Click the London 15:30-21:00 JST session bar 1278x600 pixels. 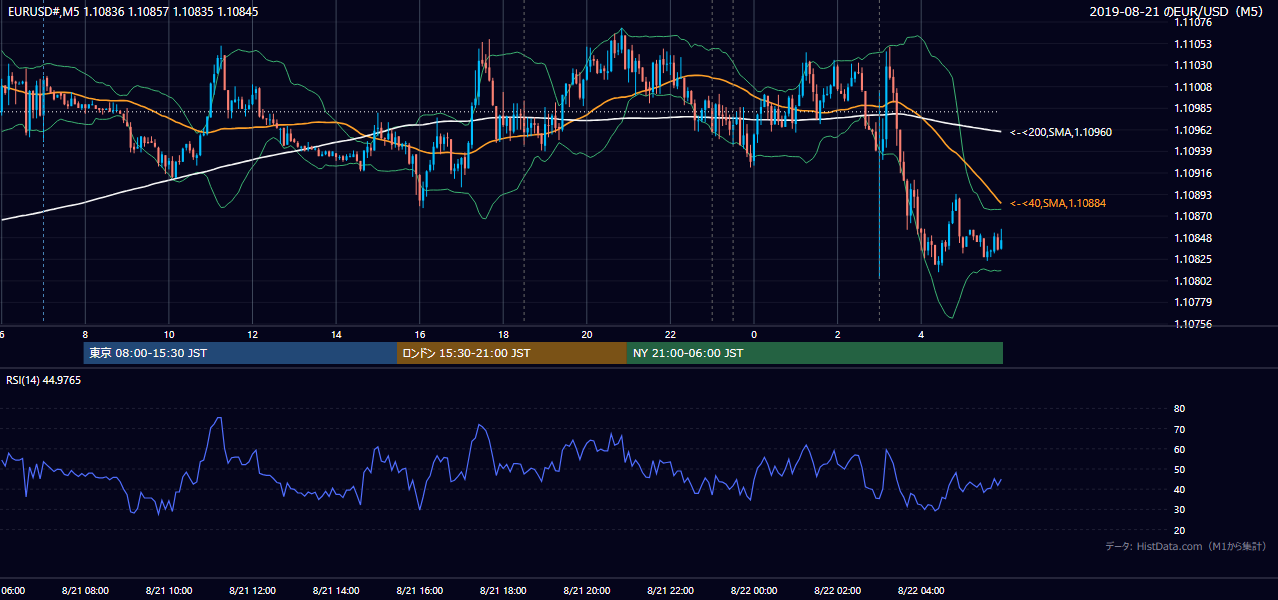click(x=512, y=353)
